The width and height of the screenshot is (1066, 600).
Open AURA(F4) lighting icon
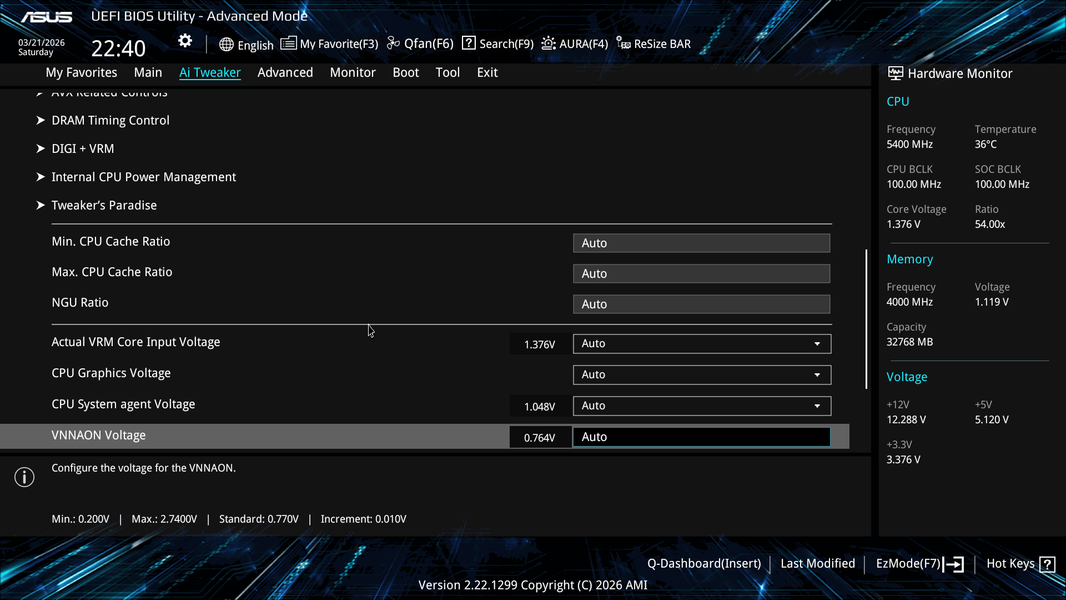tap(548, 43)
